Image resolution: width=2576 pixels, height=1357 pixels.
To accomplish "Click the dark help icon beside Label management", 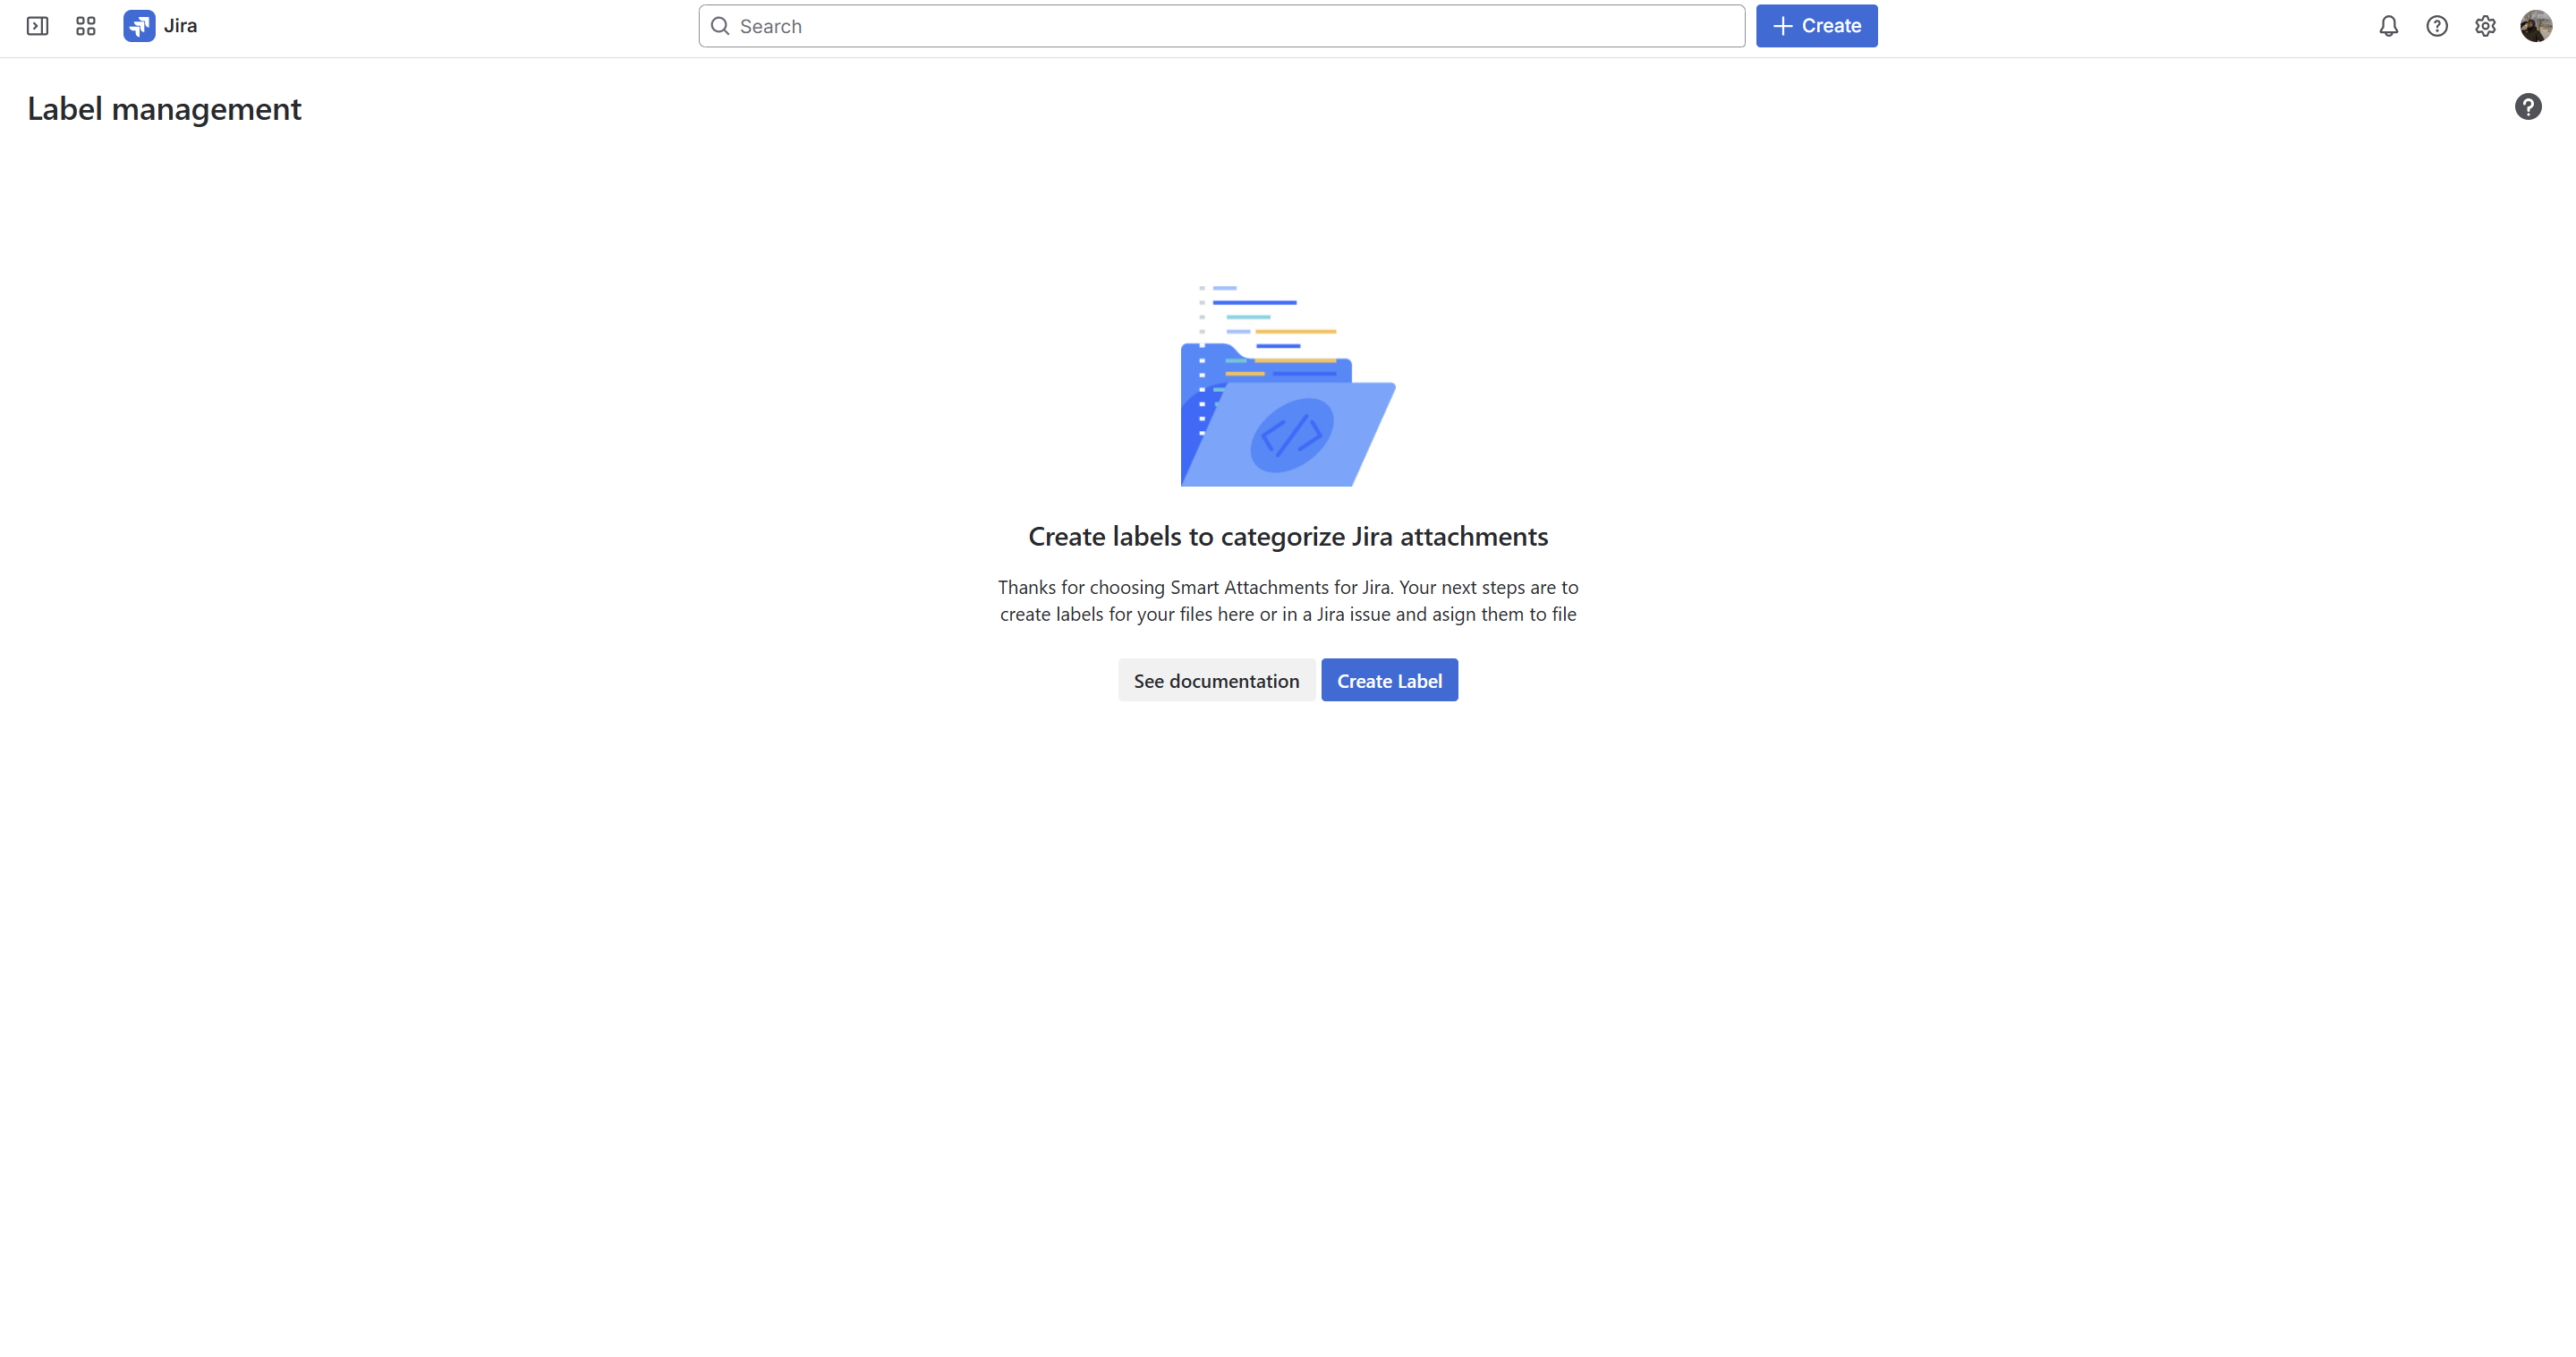I will click(x=2528, y=107).
